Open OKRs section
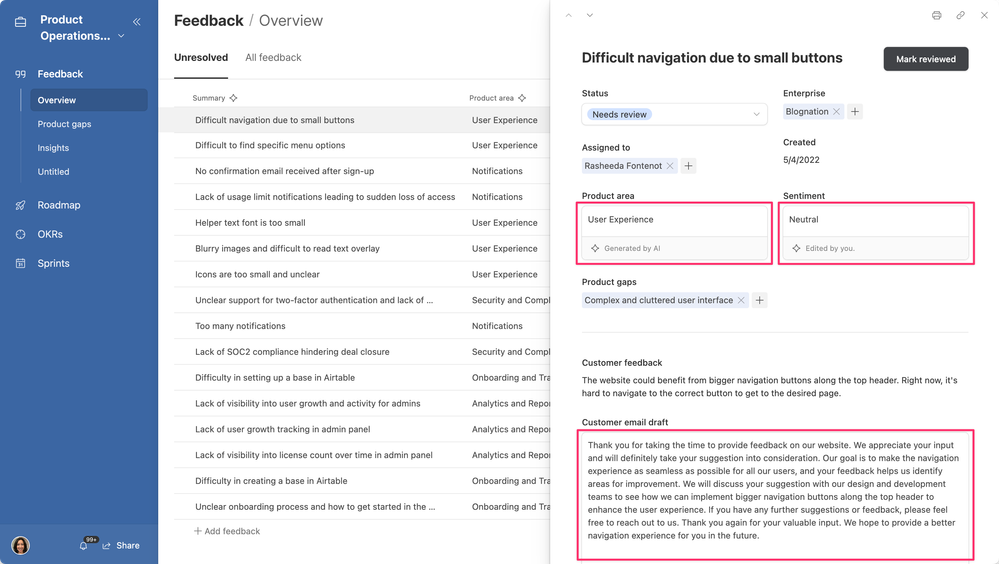This screenshot has height=564, width=999. coord(50,235)
